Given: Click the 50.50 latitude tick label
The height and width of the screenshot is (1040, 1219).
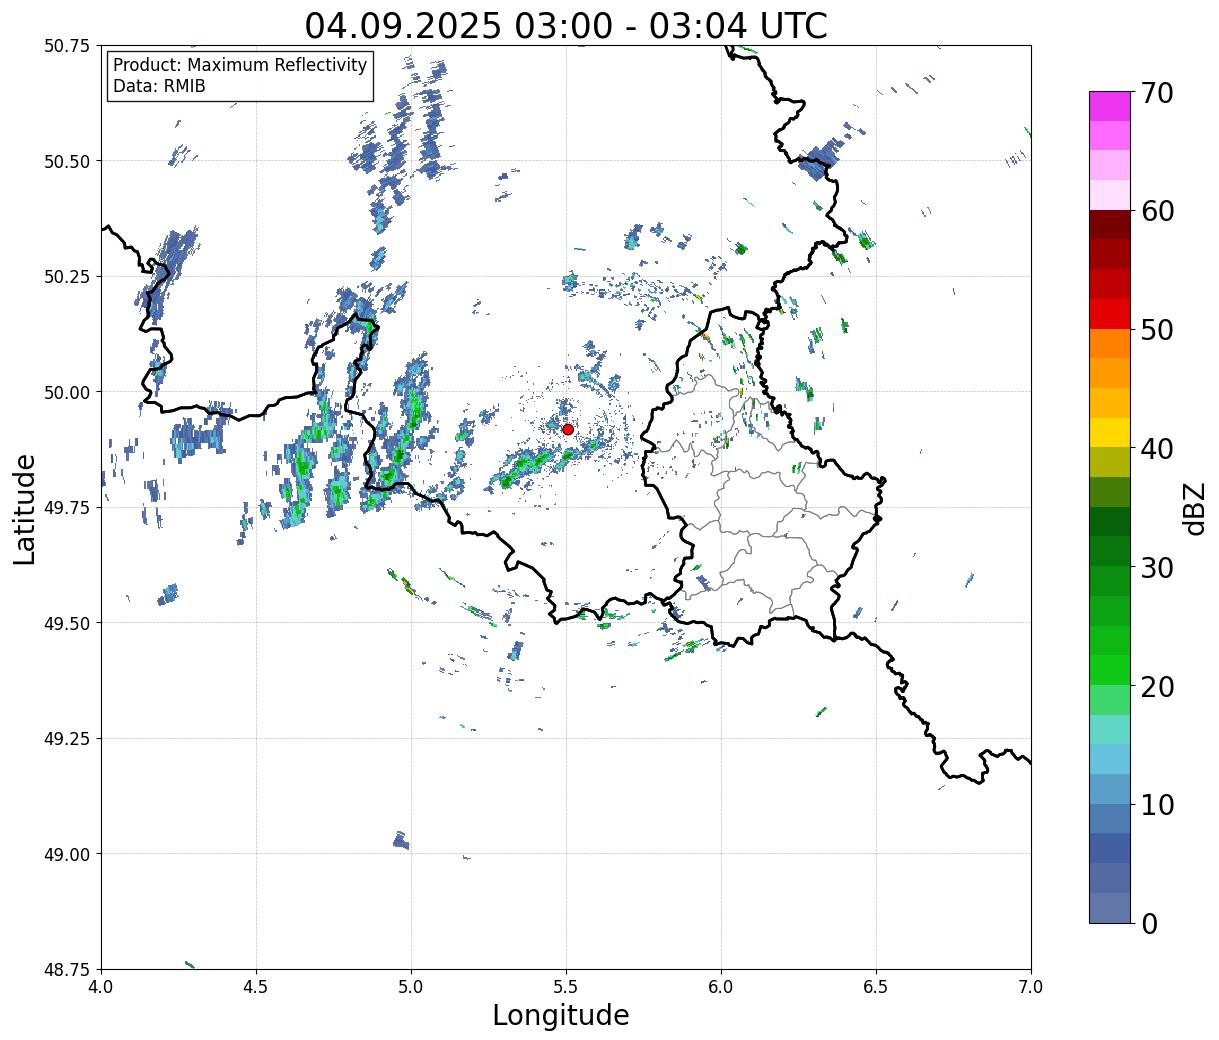Looking at the screenshot, I should tap(66, 161).
